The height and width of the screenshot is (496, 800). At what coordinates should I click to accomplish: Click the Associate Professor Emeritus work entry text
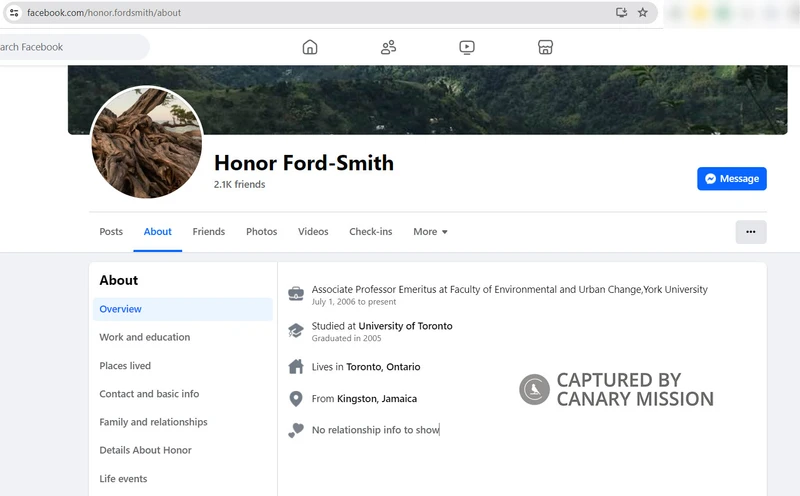(510, 289)
